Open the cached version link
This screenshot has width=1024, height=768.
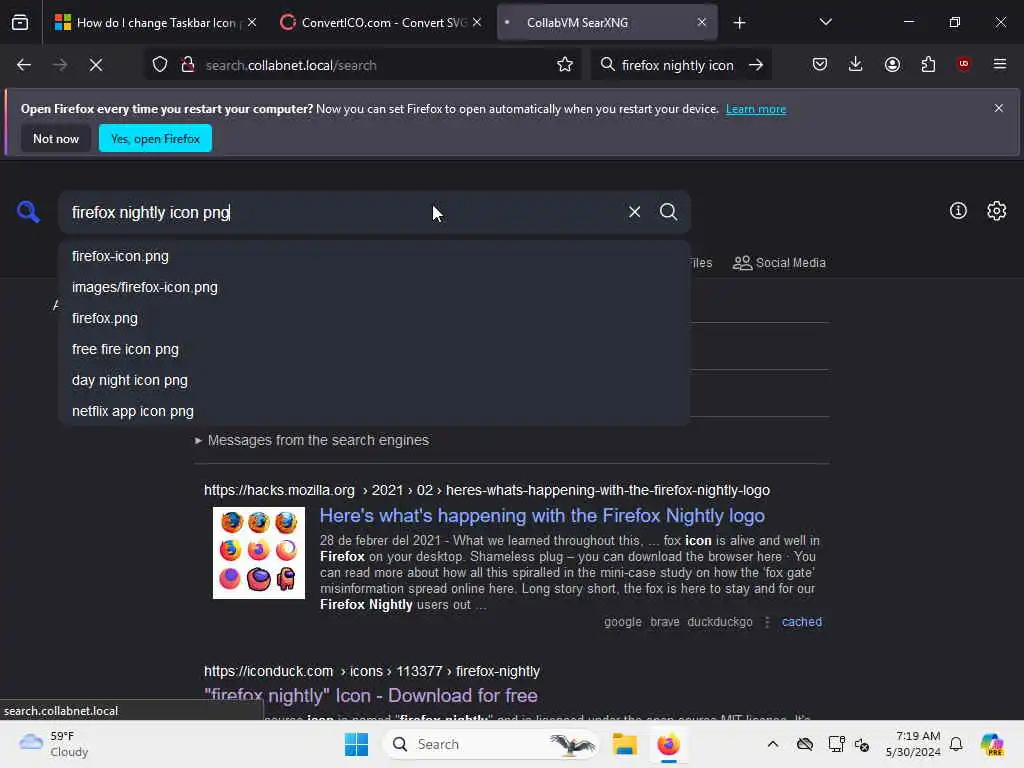tap(801, 622)
